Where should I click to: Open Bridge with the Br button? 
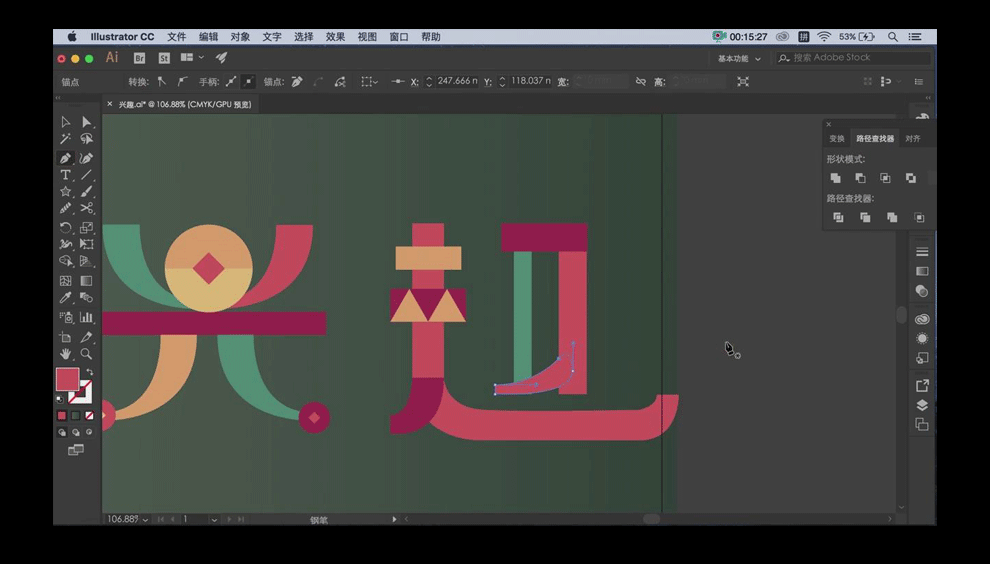[x=140, y=59]
